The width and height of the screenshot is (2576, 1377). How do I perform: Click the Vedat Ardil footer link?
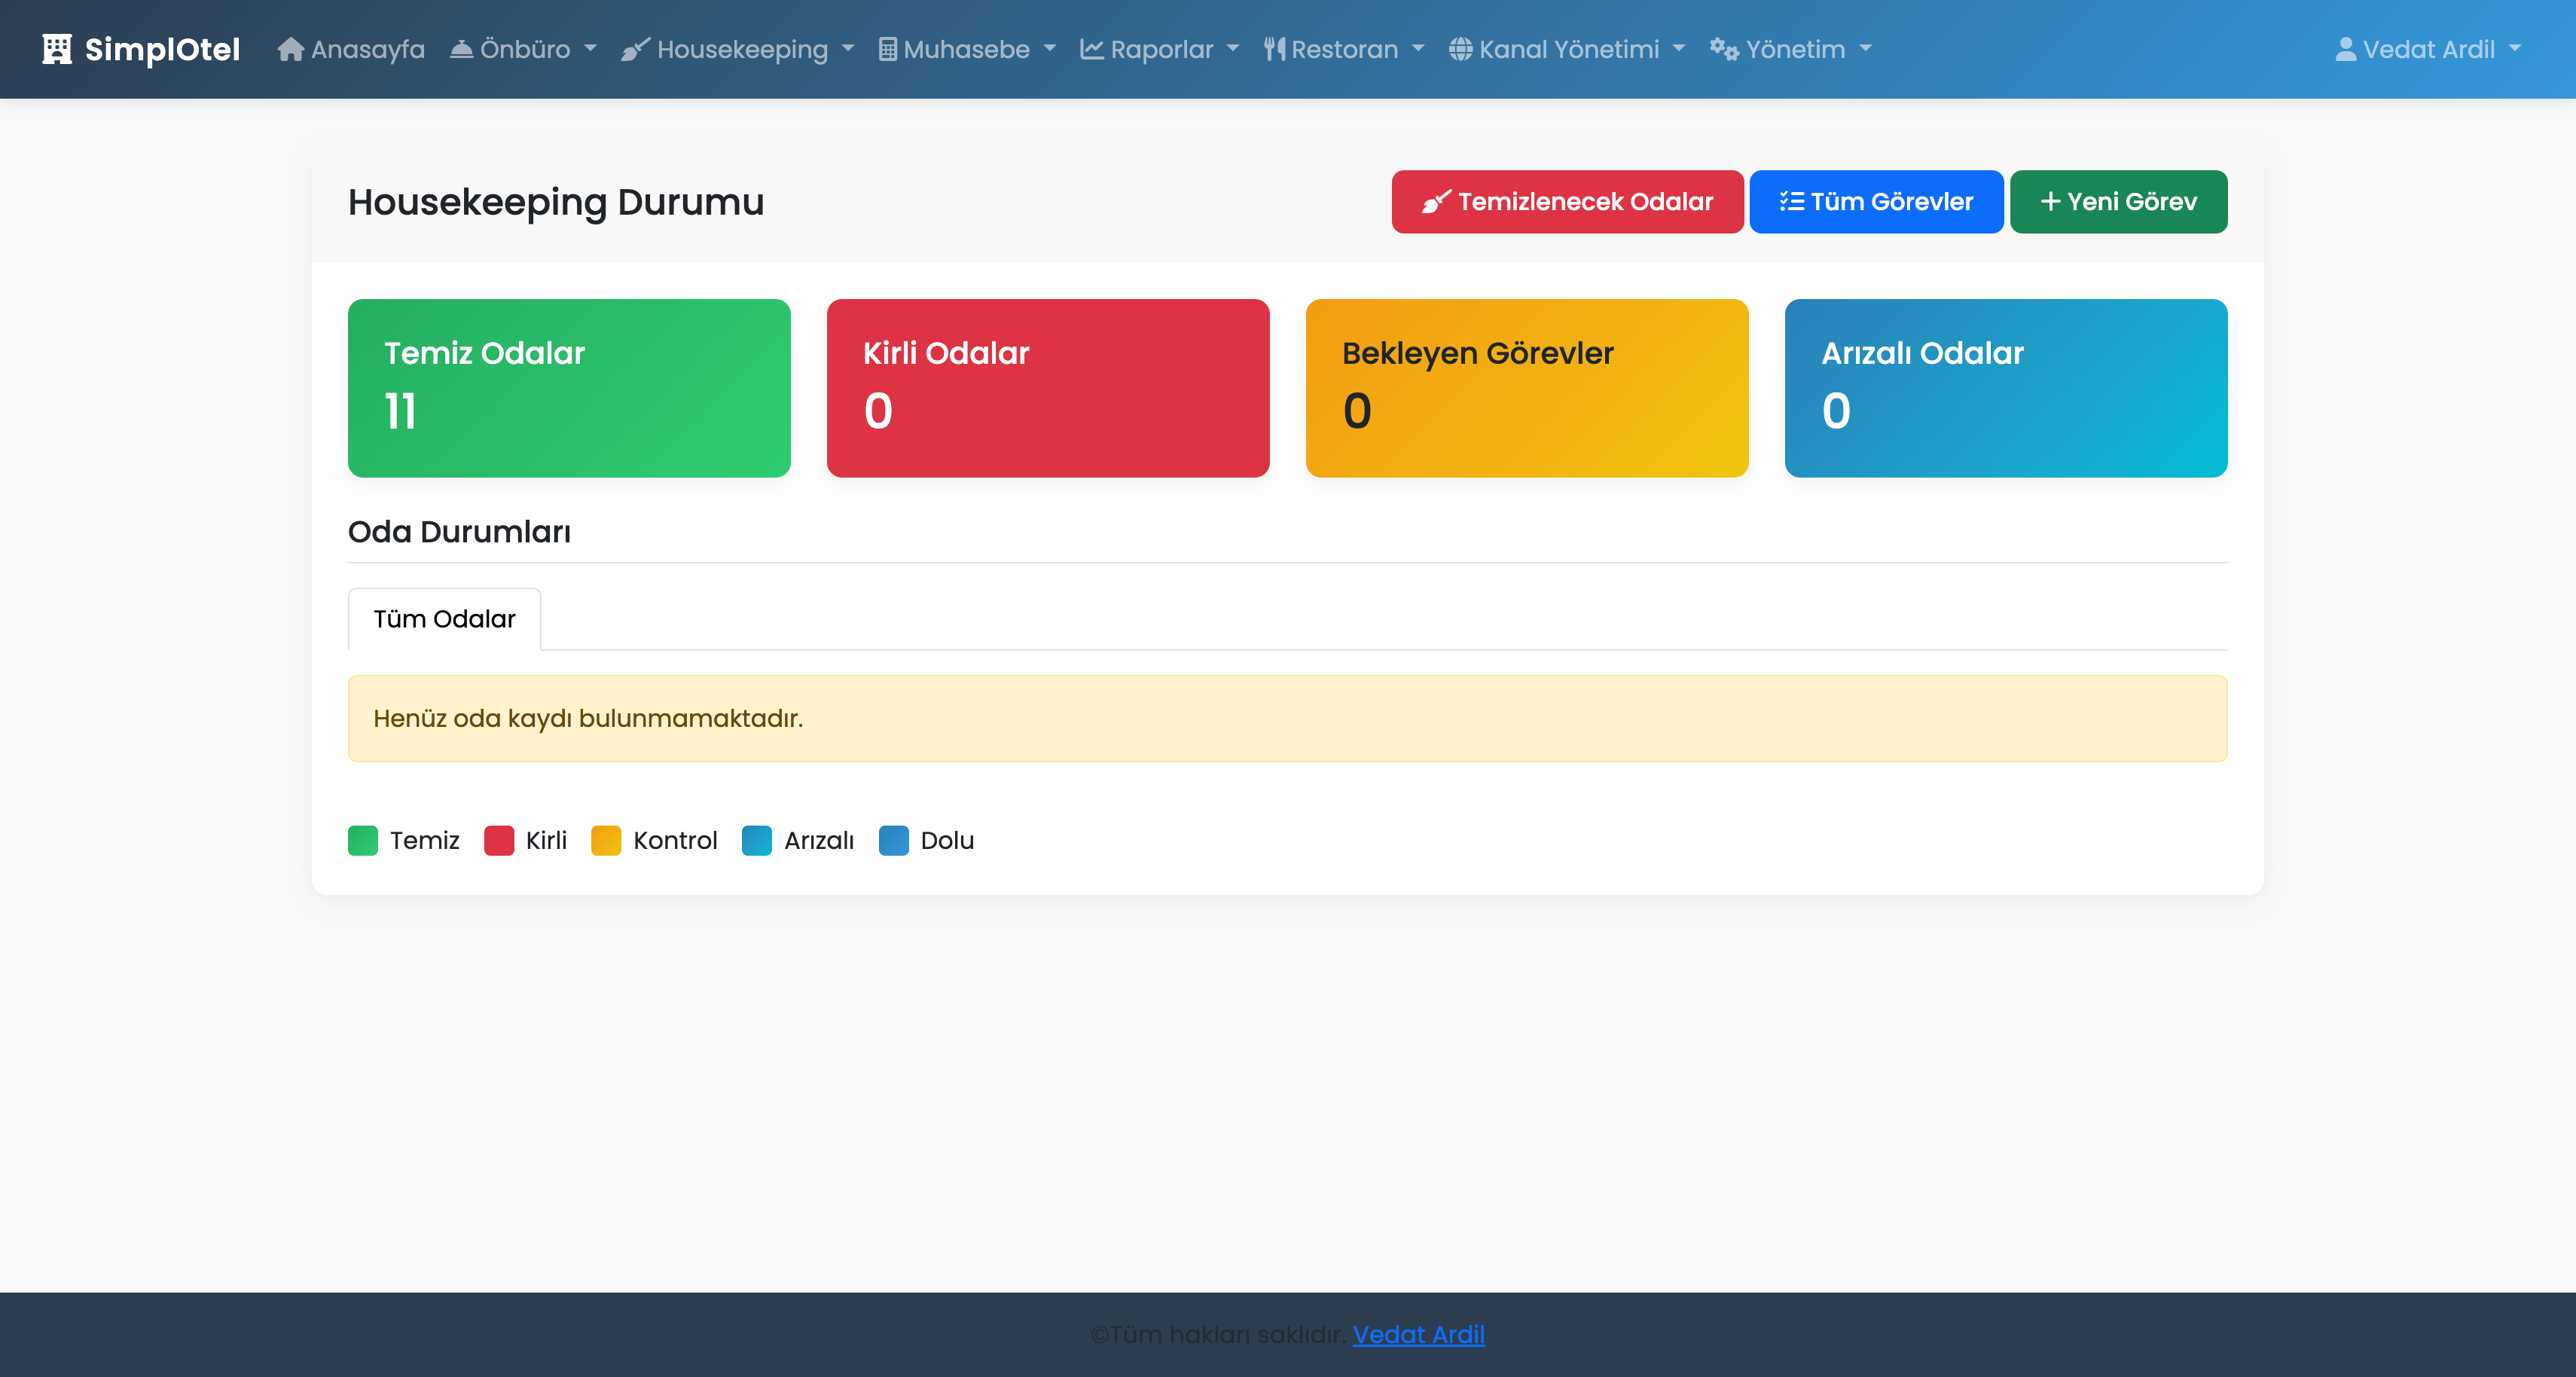tap(1418, 1334)
